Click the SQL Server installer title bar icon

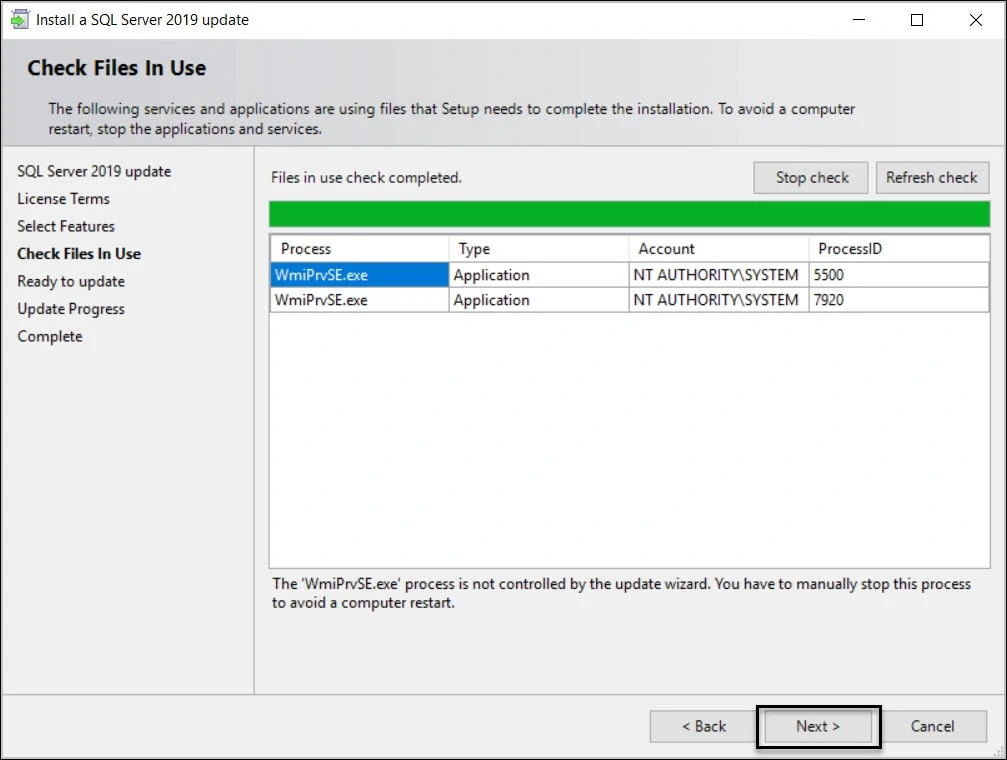(x=19, y=20)
